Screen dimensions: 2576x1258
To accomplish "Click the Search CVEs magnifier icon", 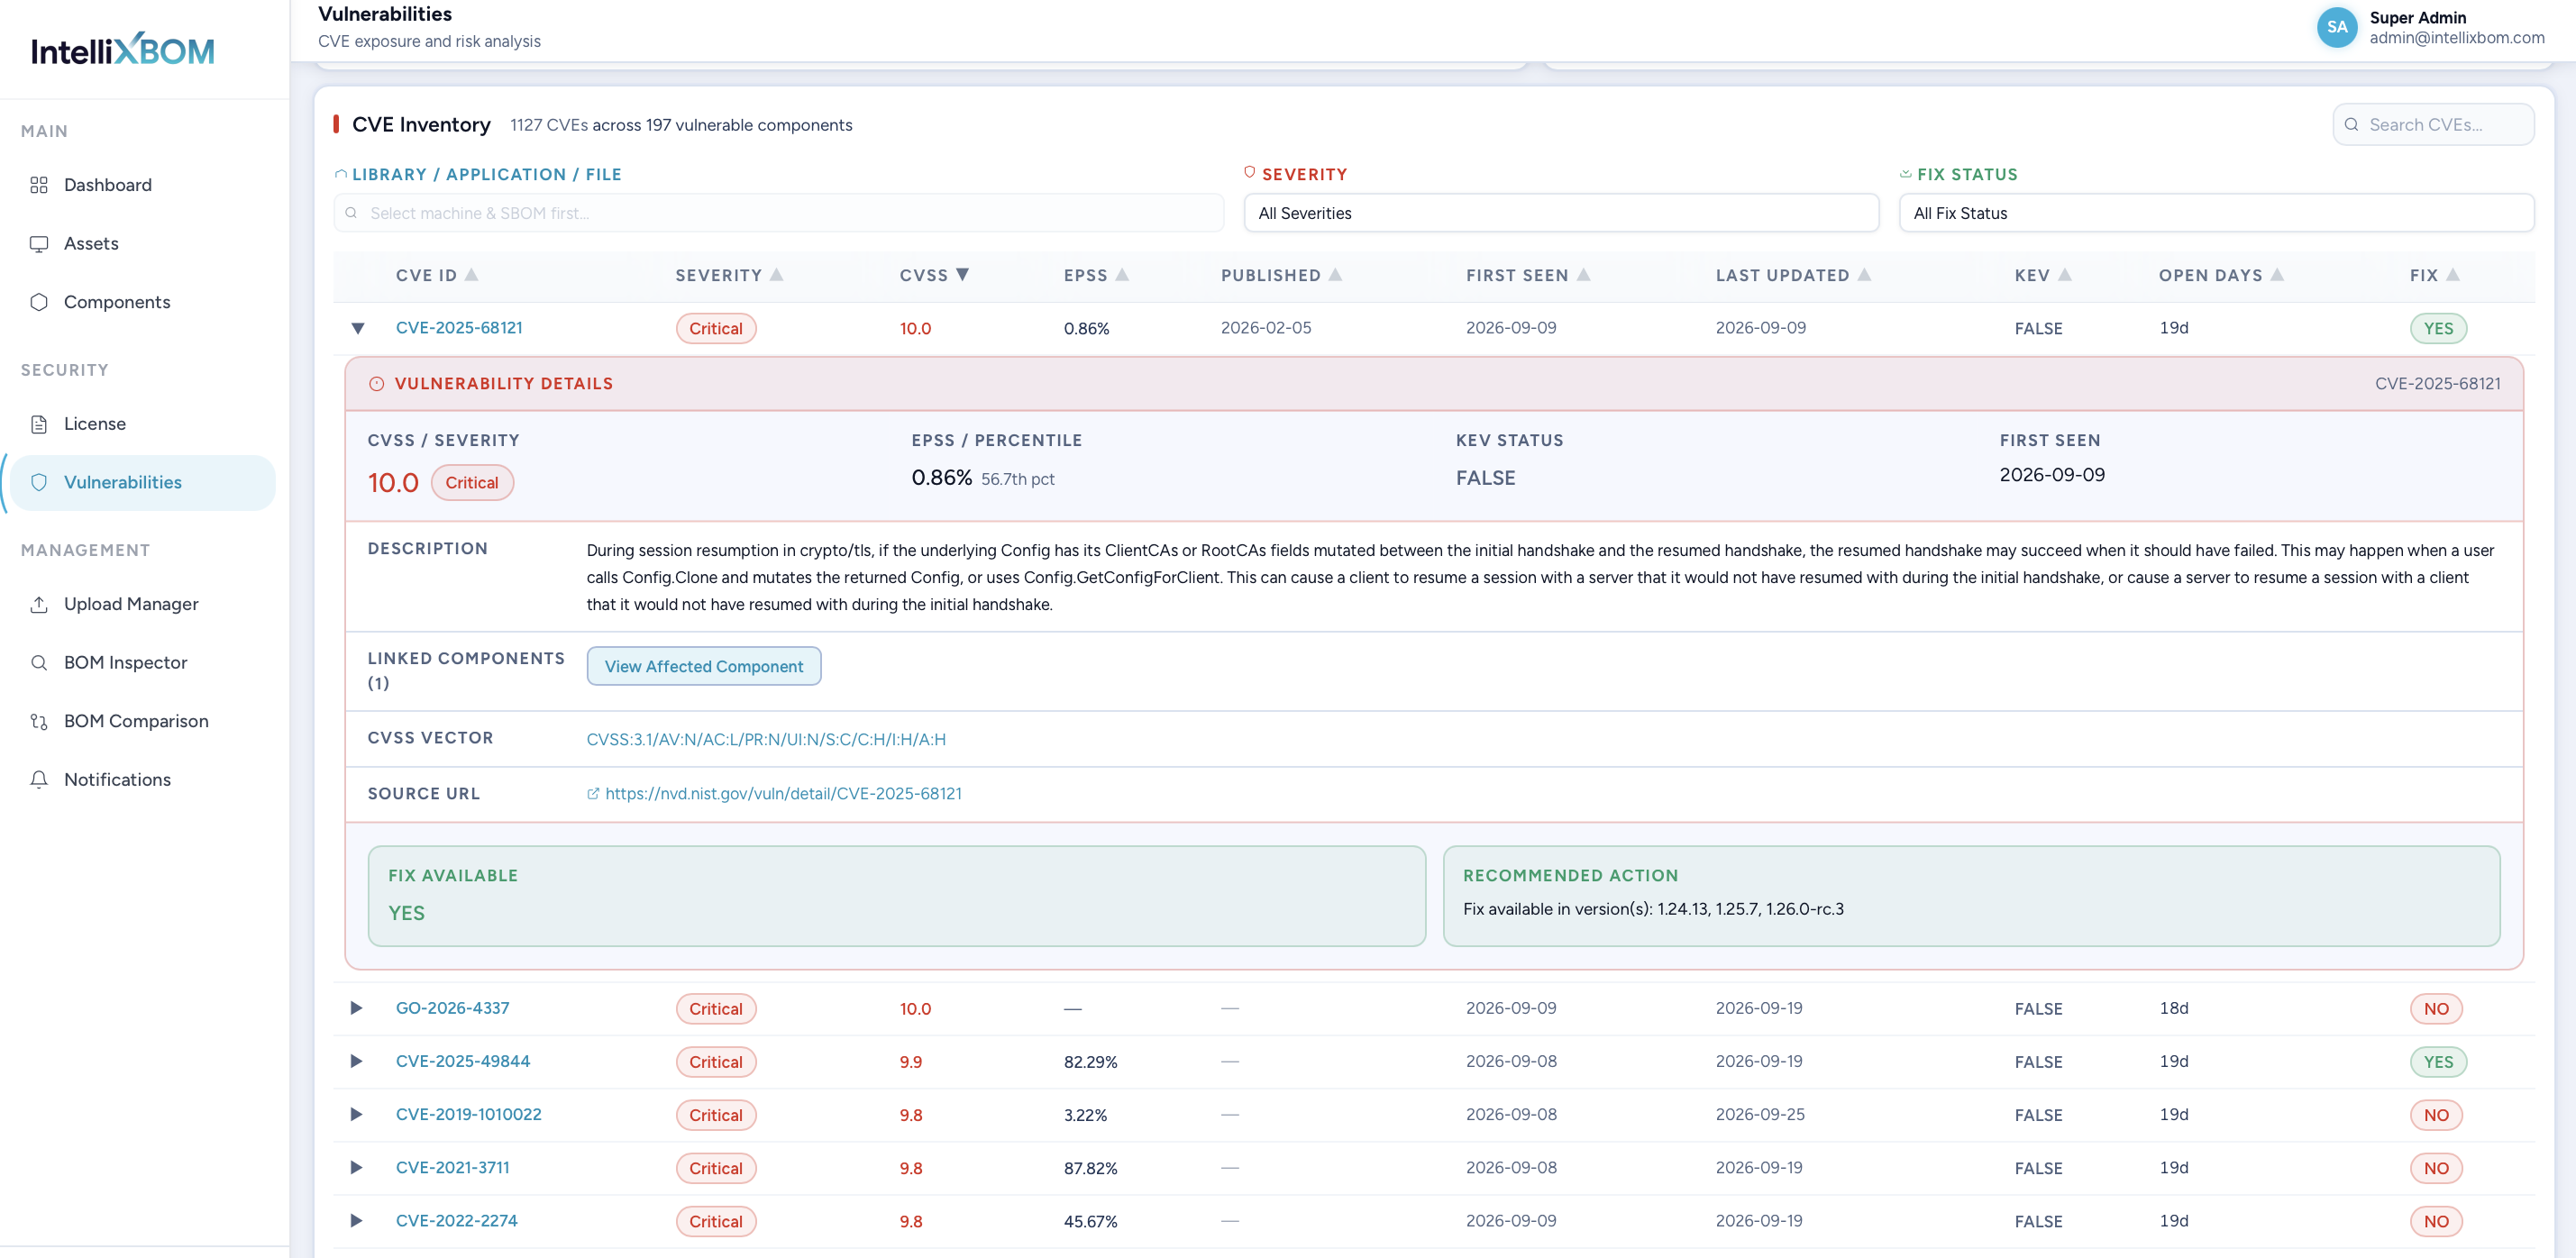I will pos(2351,125).
